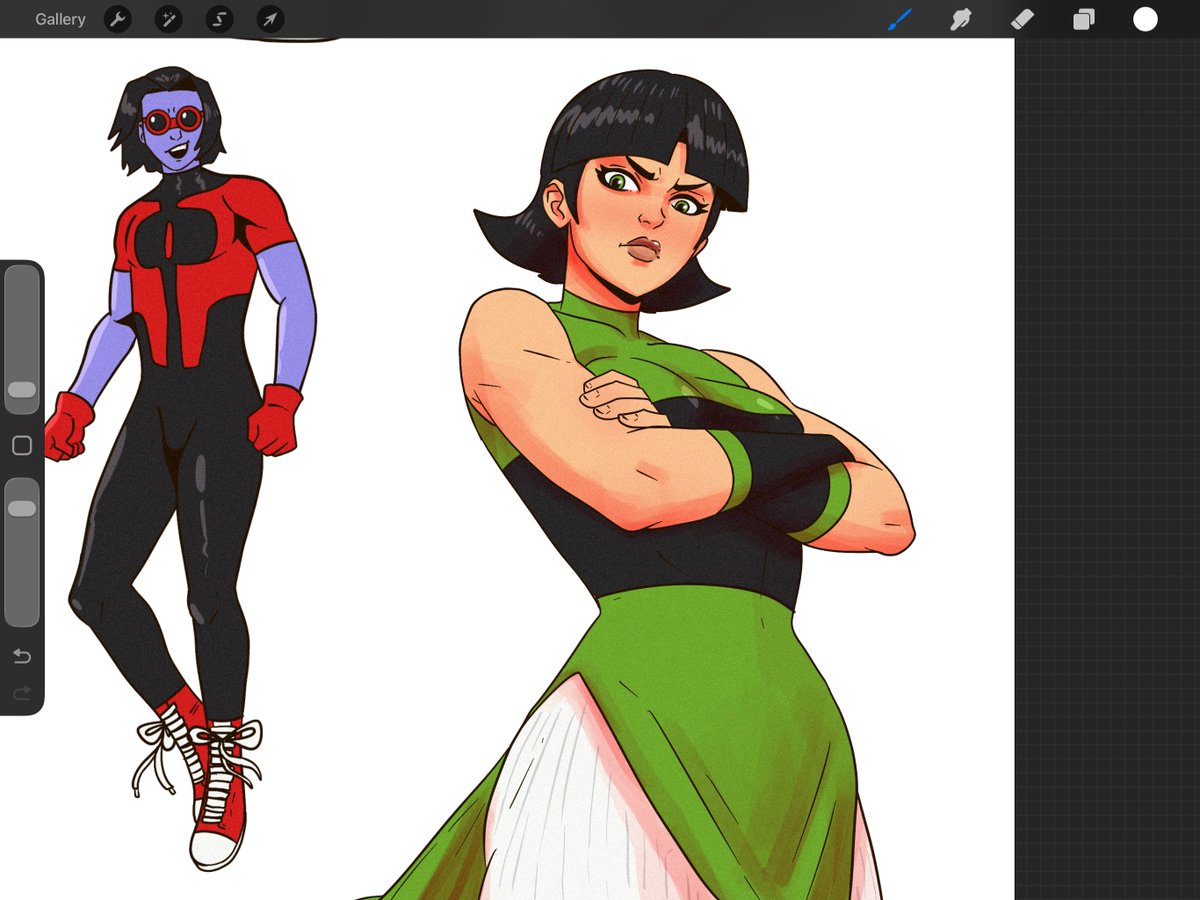Open the Adjustments magic wand menu
Screen dimensions: 1200x900
(x=168, y=19)
